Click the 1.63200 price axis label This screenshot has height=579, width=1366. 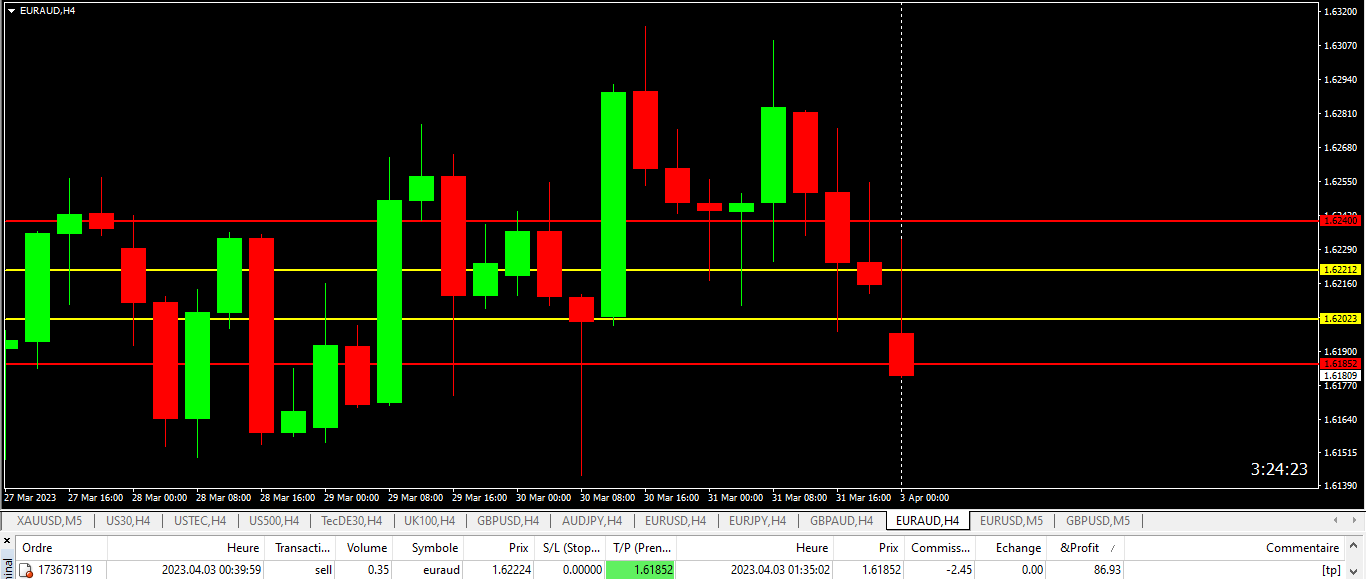1340,12
